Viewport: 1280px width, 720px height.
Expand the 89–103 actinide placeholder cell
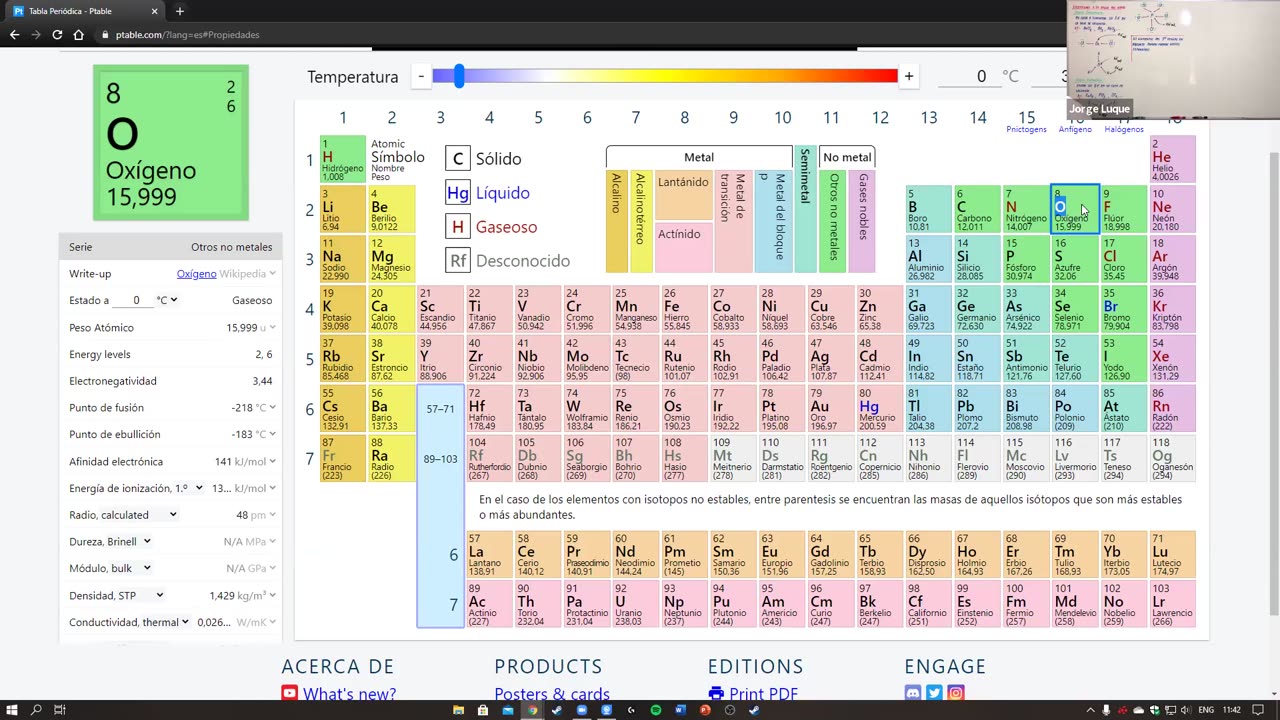440,459
